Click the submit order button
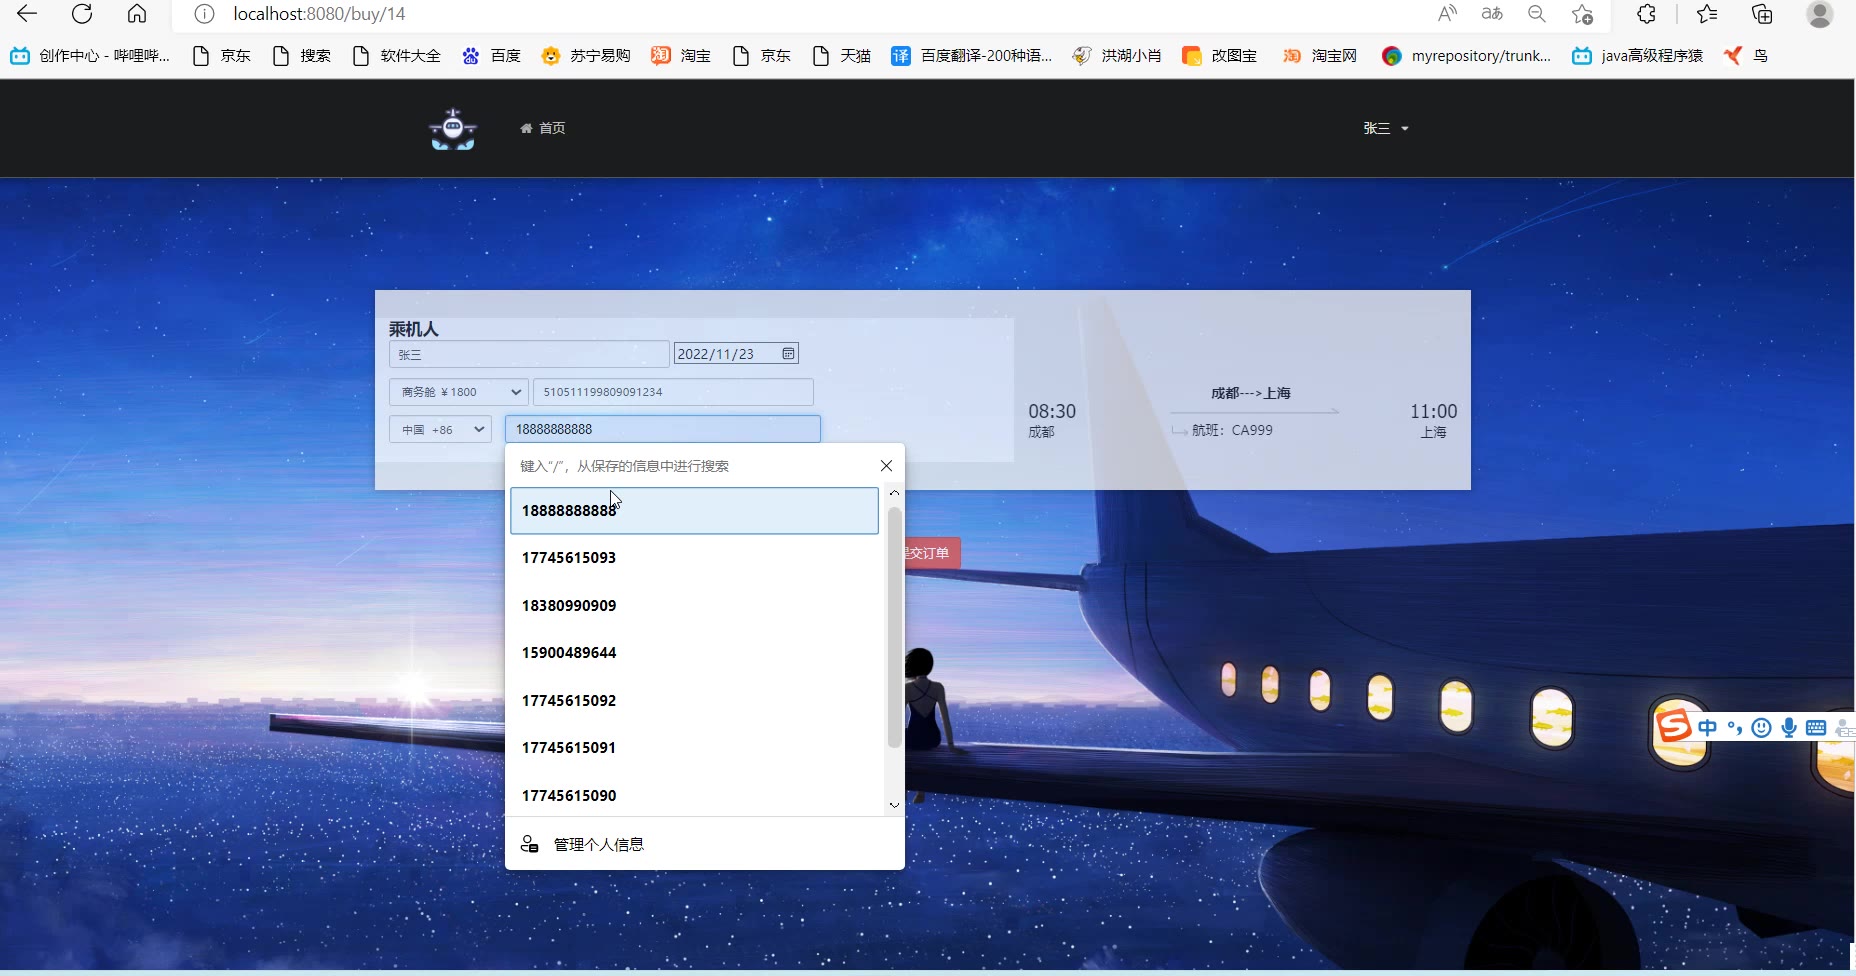Image resolution: width=1856 pixels, height=976 pixels. click(932, 553)
